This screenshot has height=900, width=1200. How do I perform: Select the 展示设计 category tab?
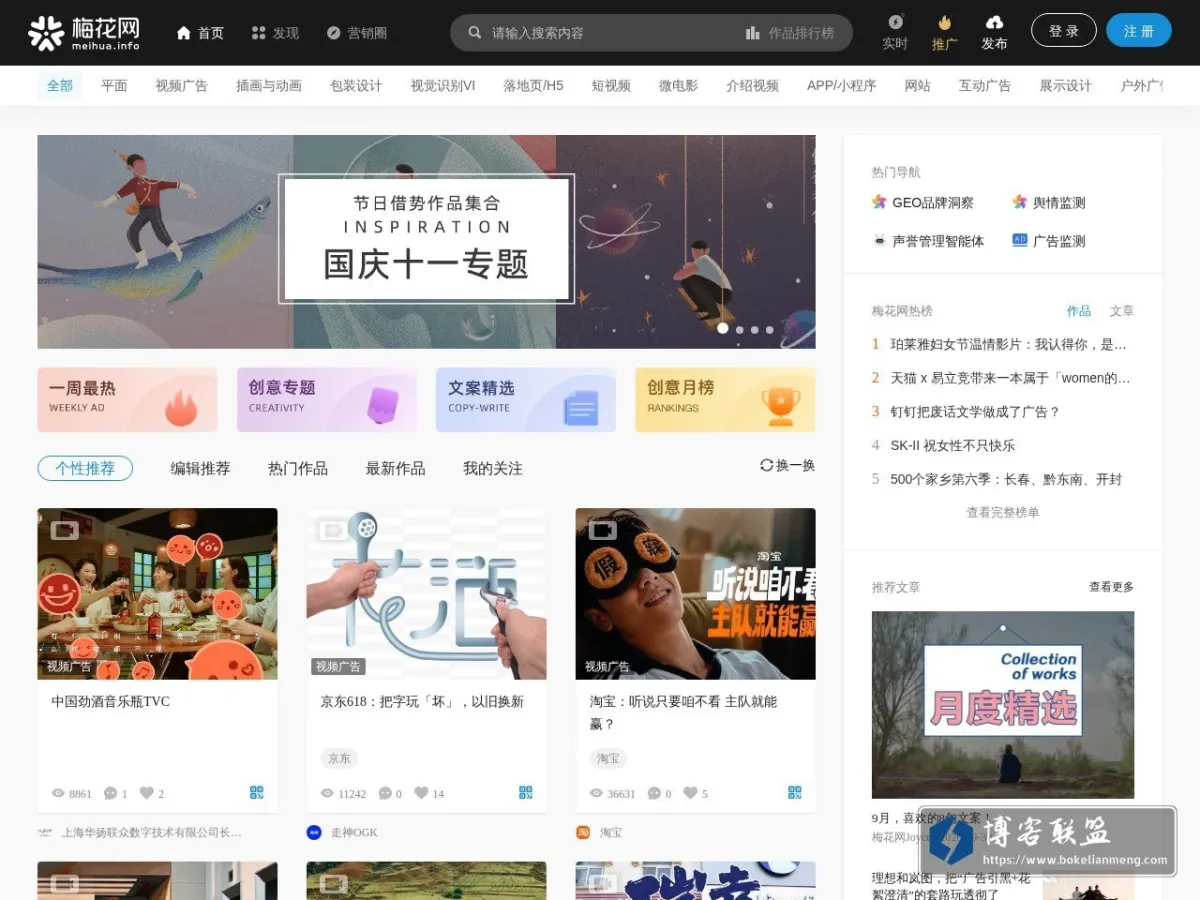(x=1065, y=86)
